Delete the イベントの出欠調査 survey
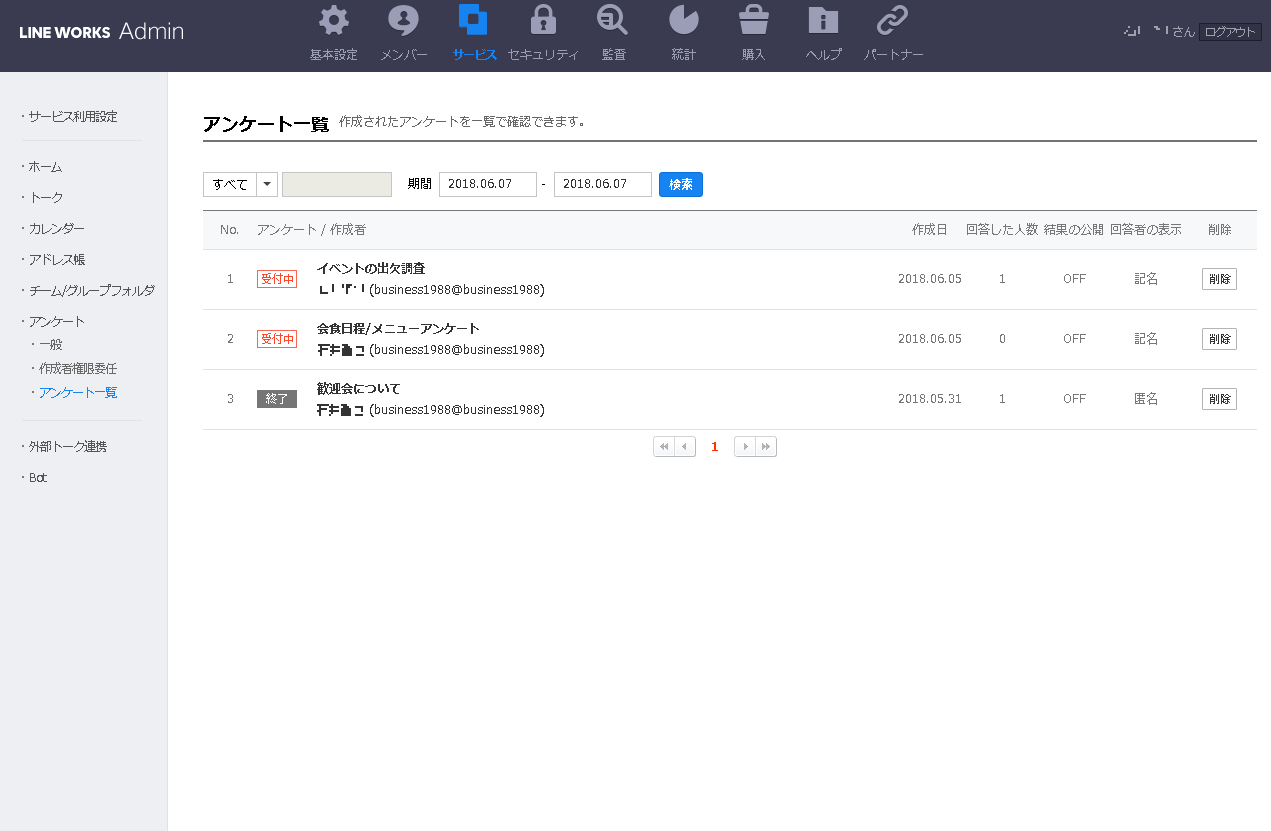The image size is (1271, 831). (1218, 279)
